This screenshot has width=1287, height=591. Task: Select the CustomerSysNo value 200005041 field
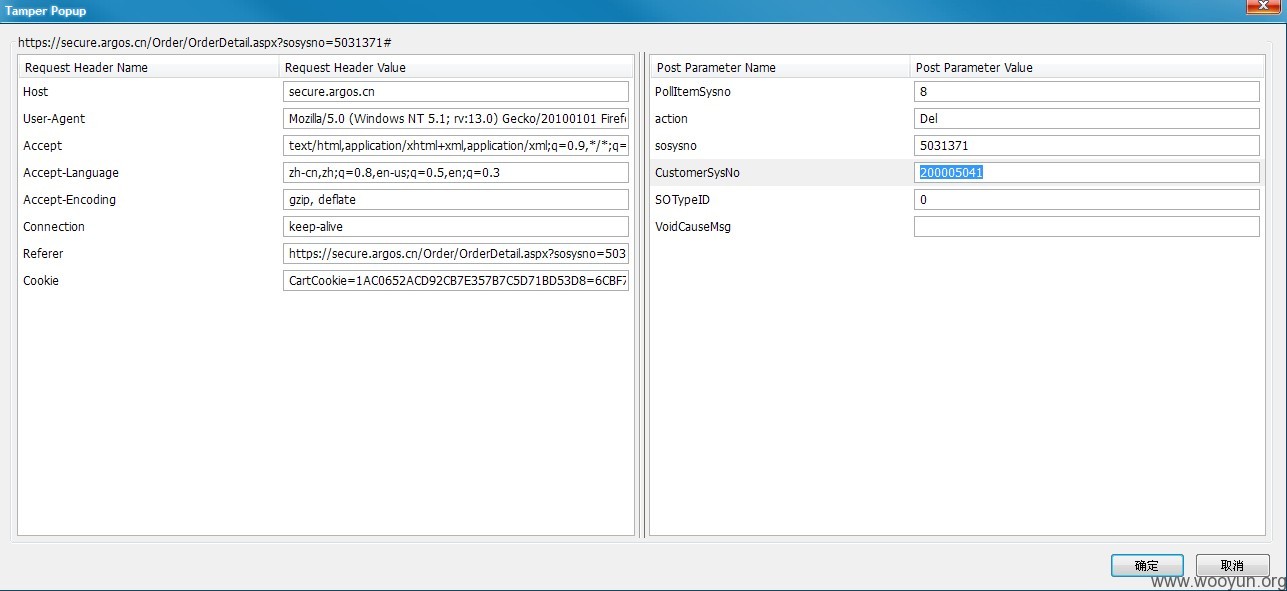(x=1087, y=173)
